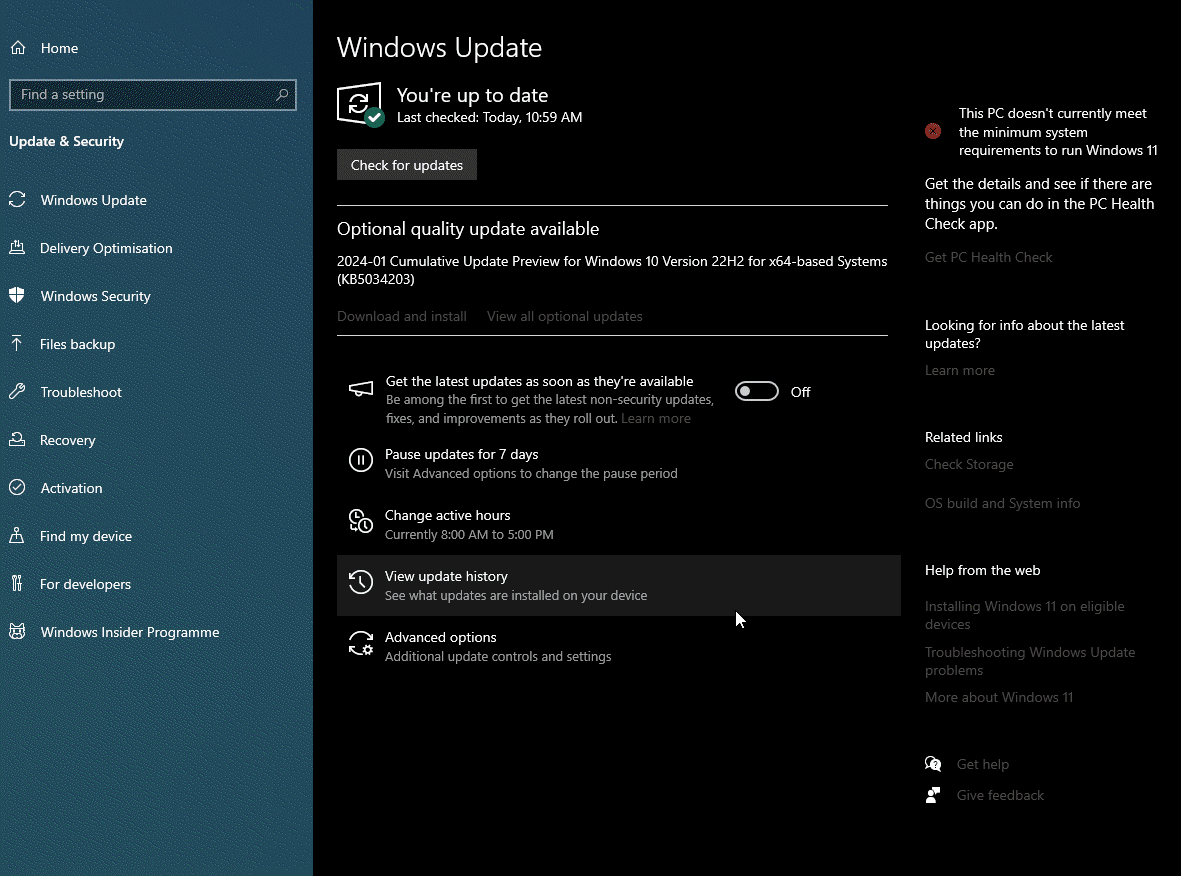Click the KB5034203 cumulative update text
1181x876 pixels.
click(x=612, y=270)
